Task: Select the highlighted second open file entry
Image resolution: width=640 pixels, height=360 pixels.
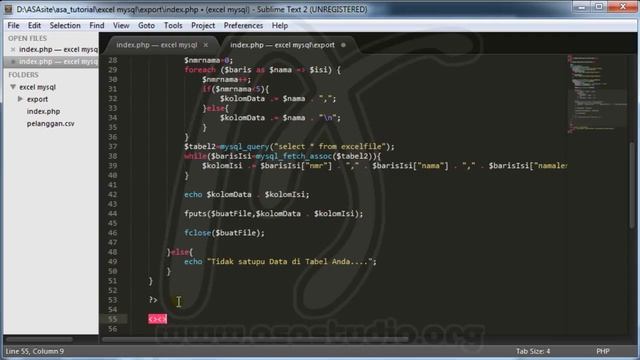Action: pyautogui.click(x=51, y=62)
